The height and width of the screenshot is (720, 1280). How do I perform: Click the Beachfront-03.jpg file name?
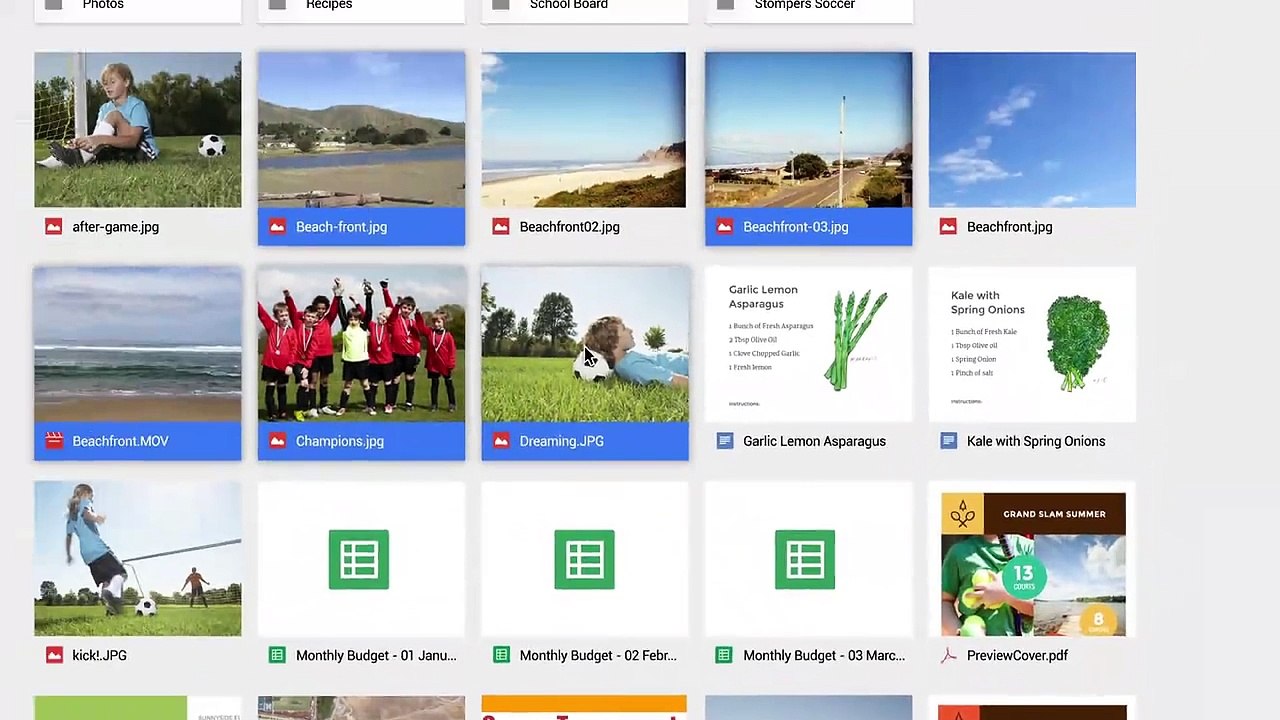coord(795,227)
